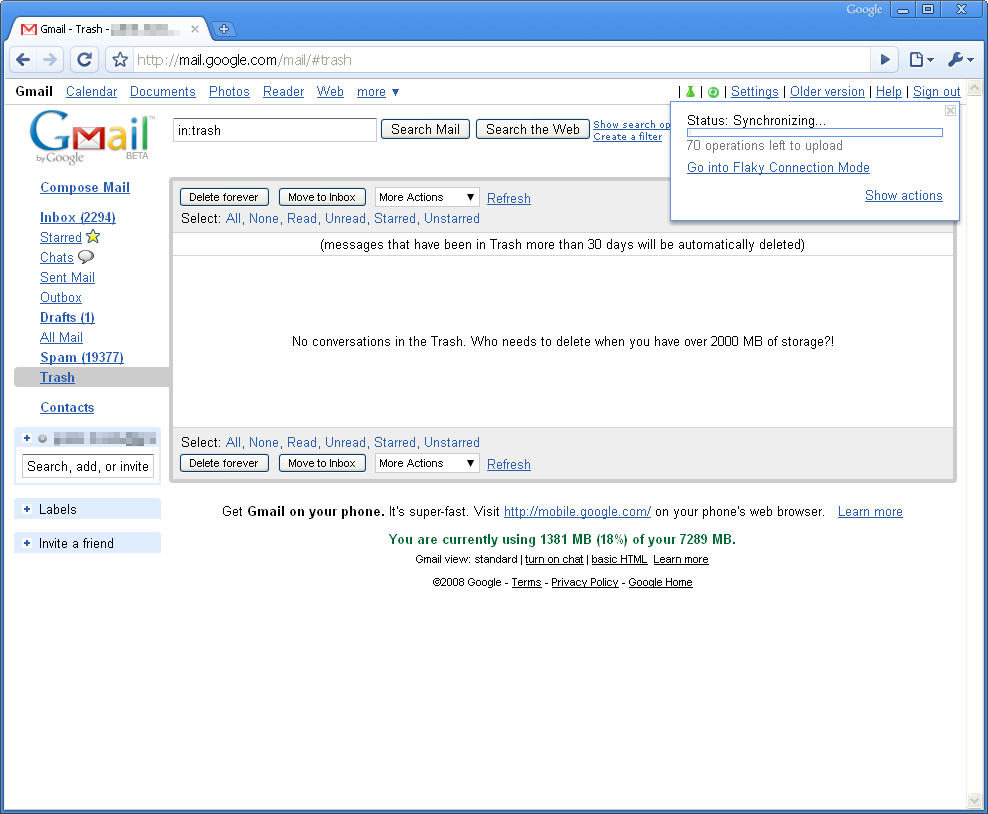
Task: Open Photos from the top navigation
Action: pyautogui.click(x=229, y=92)
